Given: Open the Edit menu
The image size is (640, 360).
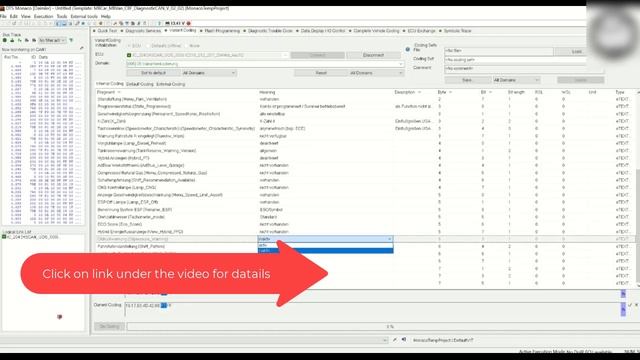Looking at the screenshot, I should [14, 16].
